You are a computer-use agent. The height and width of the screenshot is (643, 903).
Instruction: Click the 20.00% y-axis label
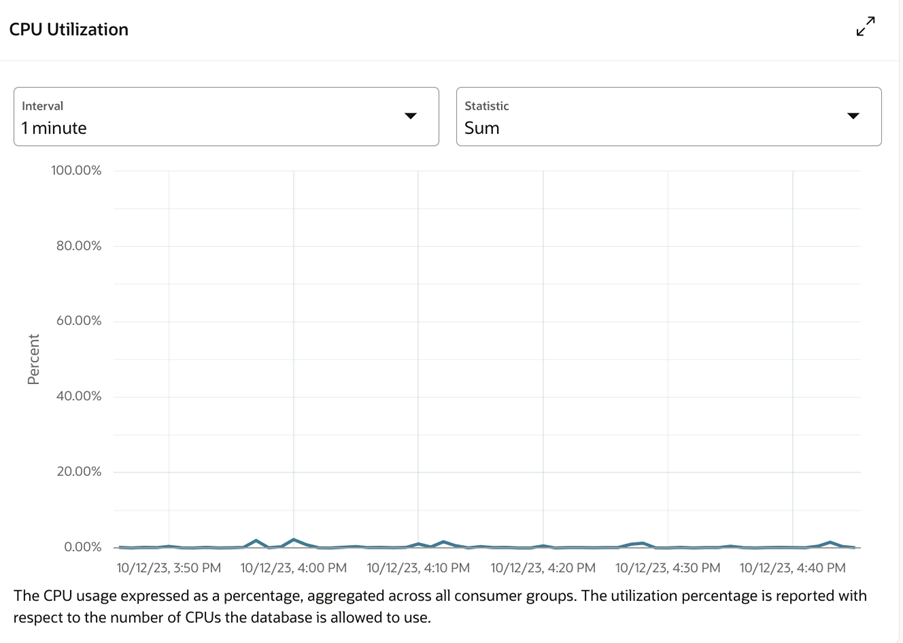(x=79, y=471)
